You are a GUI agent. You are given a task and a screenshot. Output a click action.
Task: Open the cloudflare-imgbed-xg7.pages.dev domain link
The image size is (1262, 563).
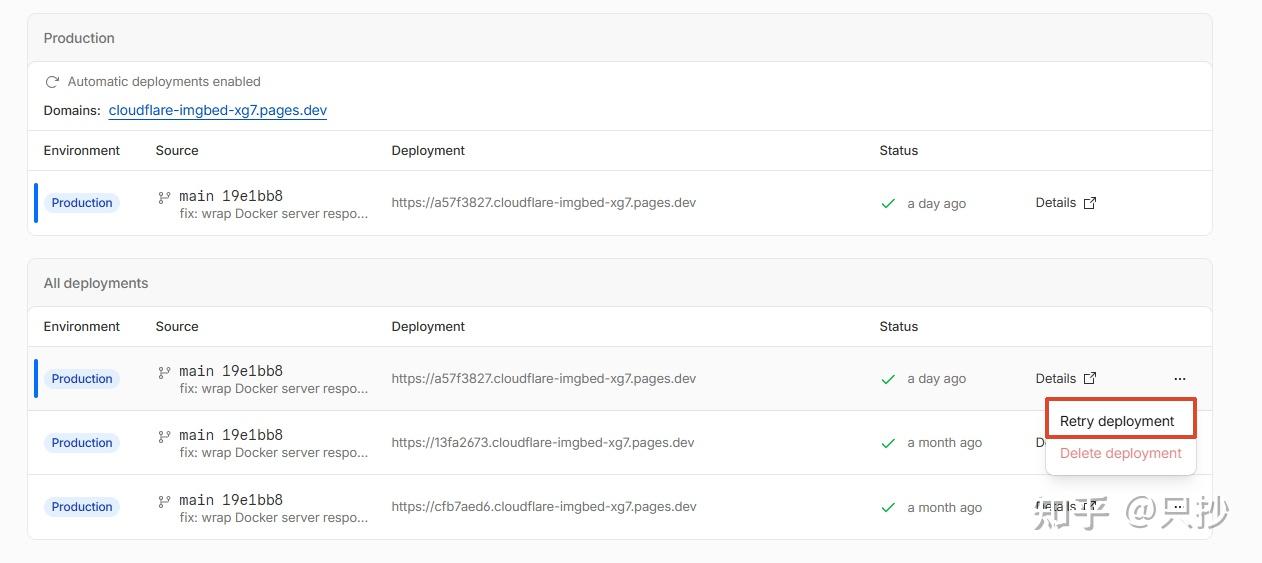tap(218, 110)
